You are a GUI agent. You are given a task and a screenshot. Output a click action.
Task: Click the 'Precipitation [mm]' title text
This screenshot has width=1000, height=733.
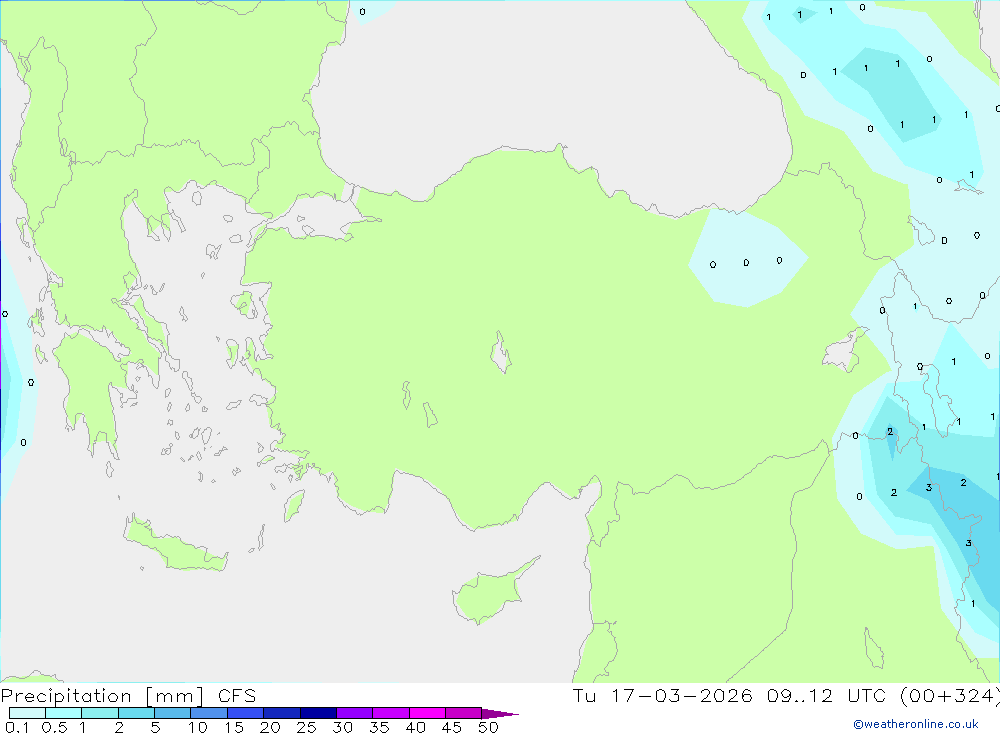point(102,696)
